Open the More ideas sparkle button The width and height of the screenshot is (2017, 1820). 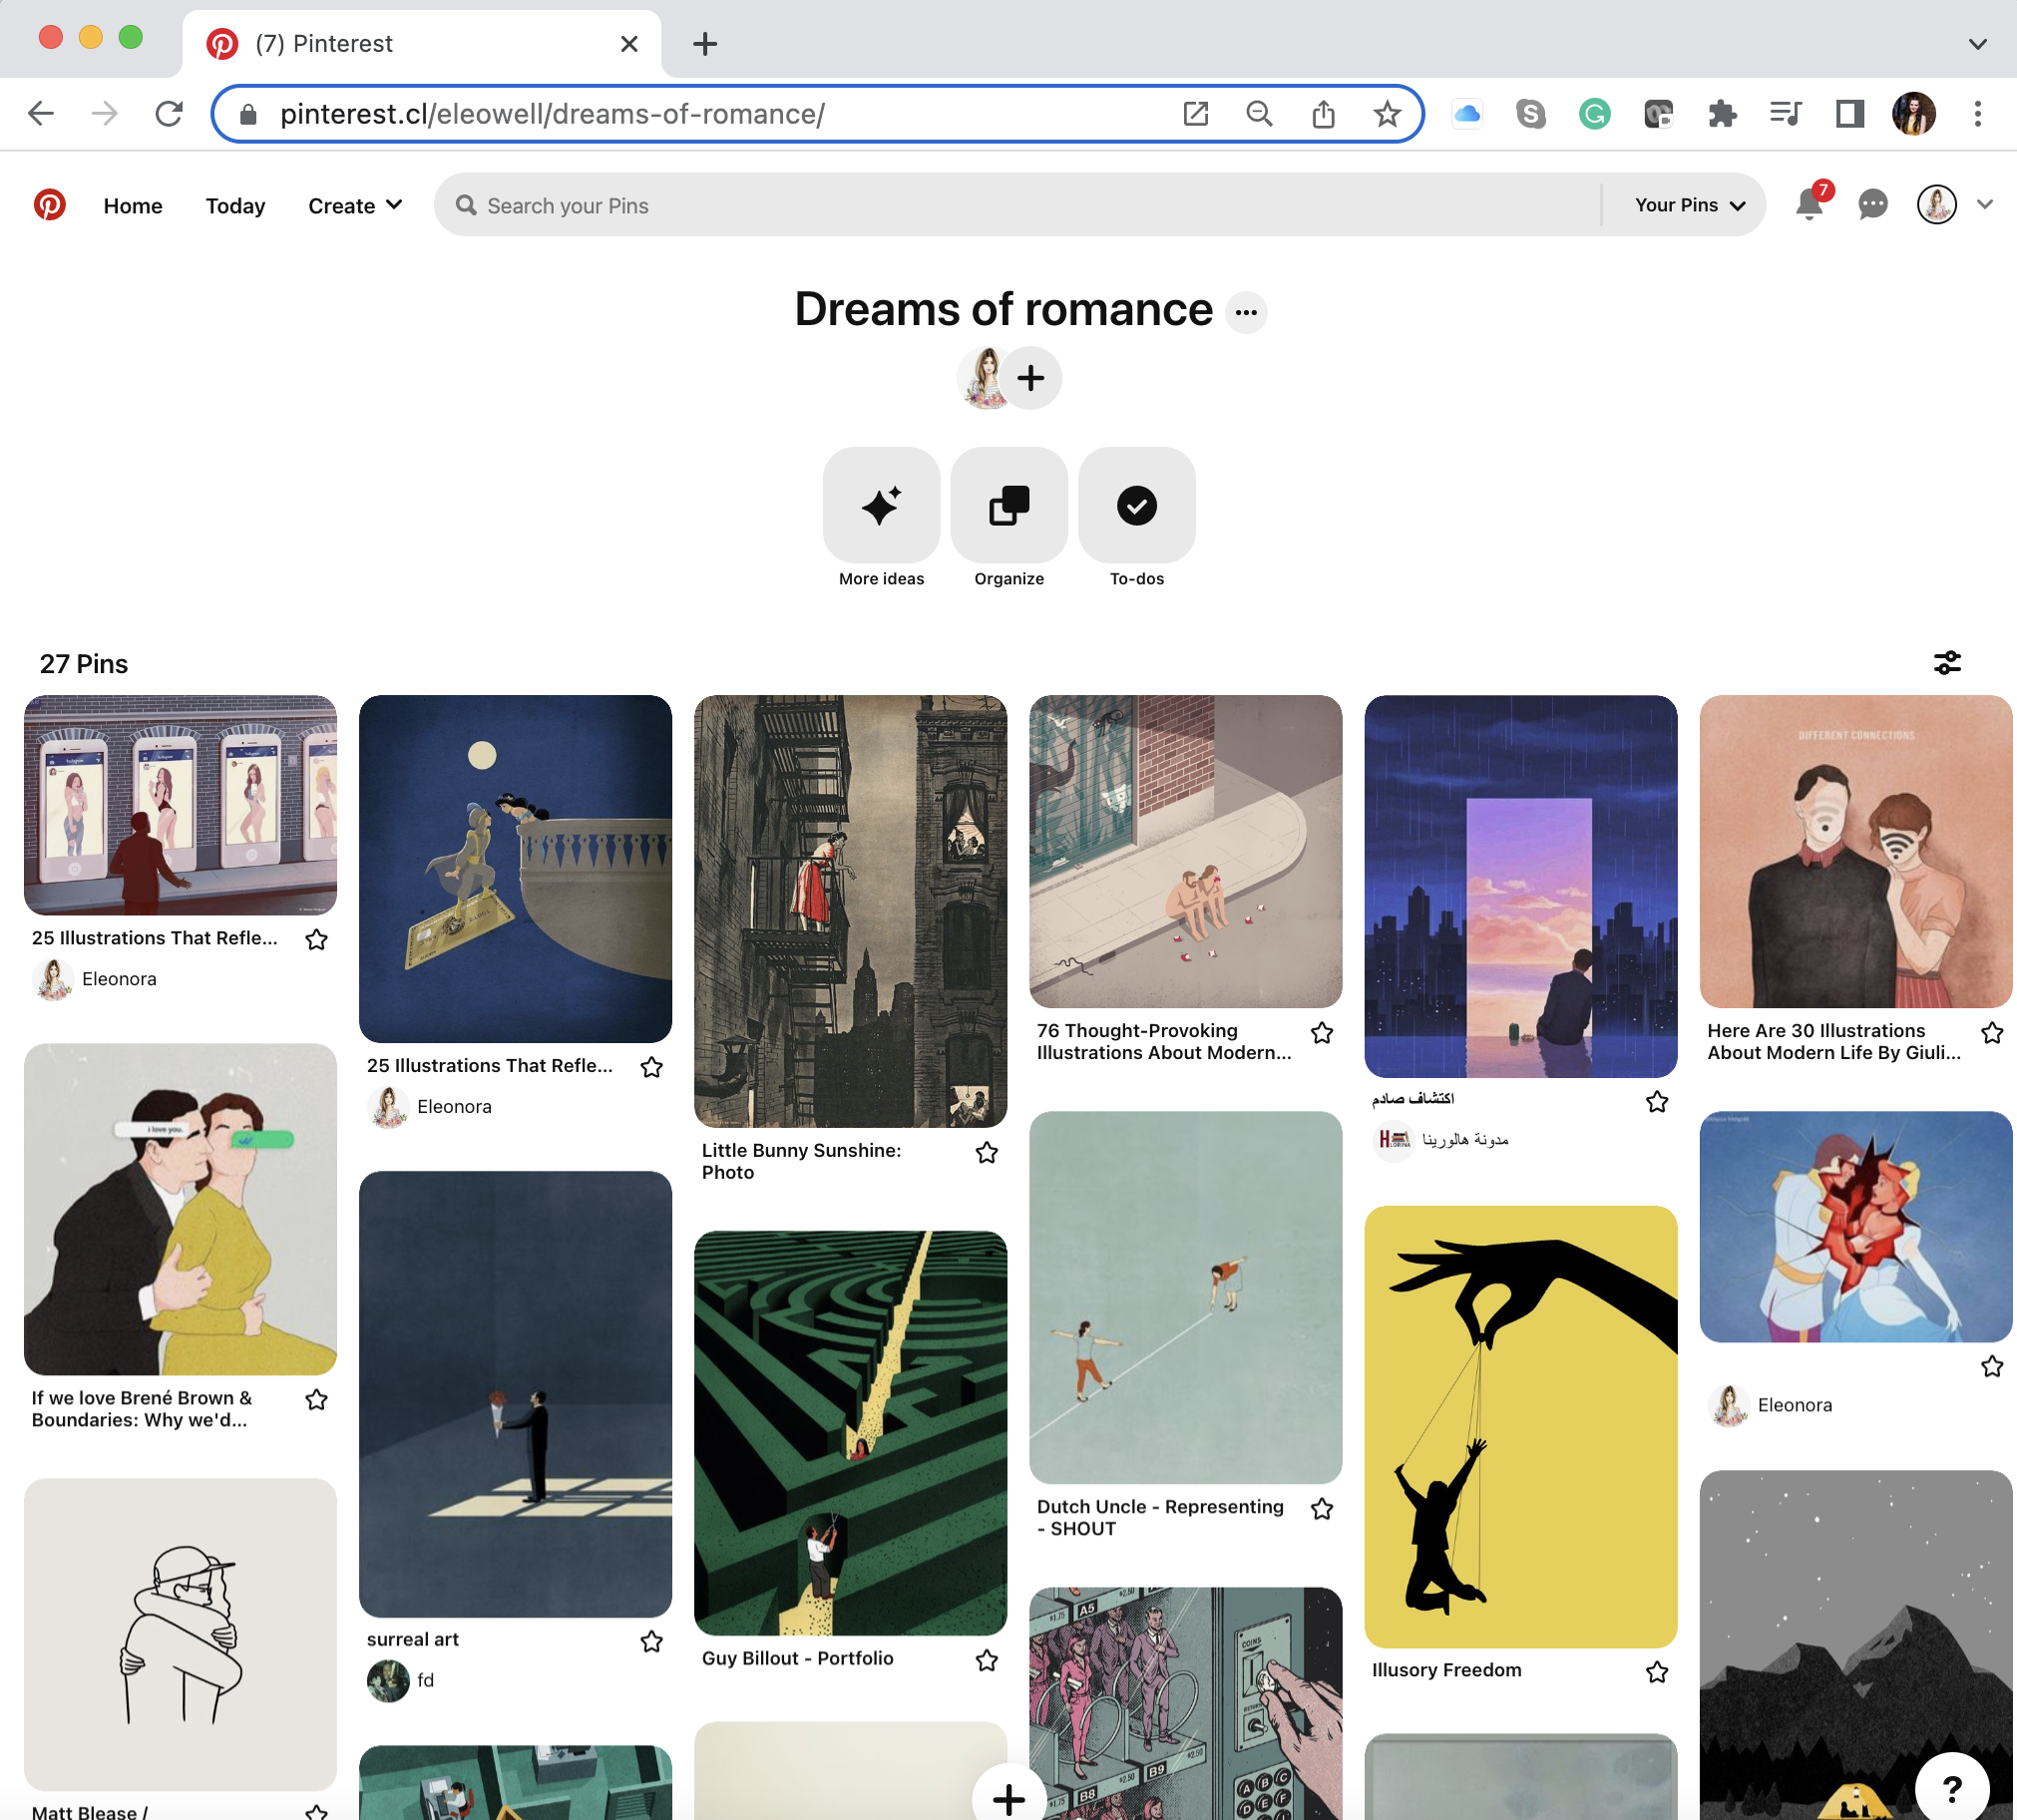881,506
